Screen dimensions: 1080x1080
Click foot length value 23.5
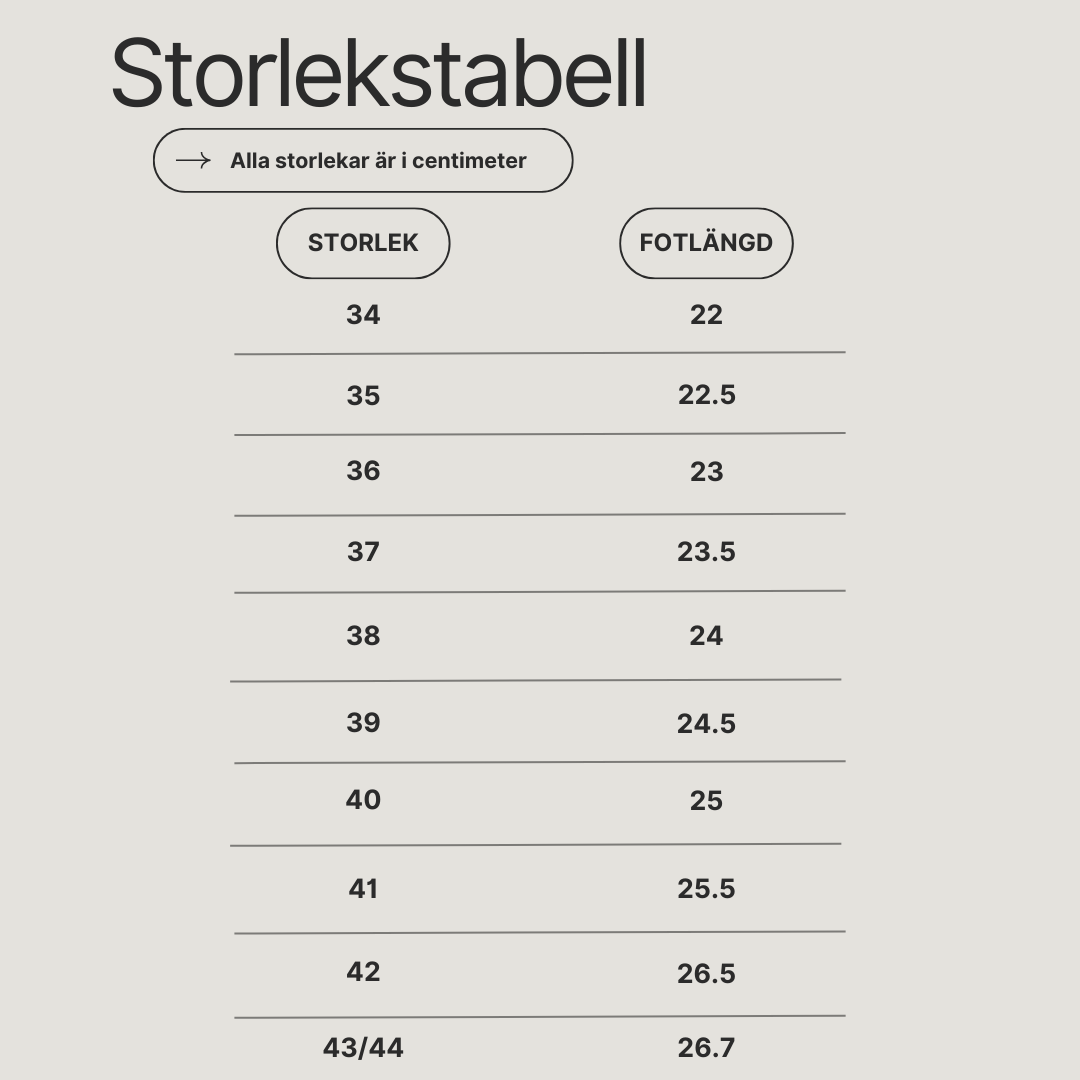click(x=706, y=552)
